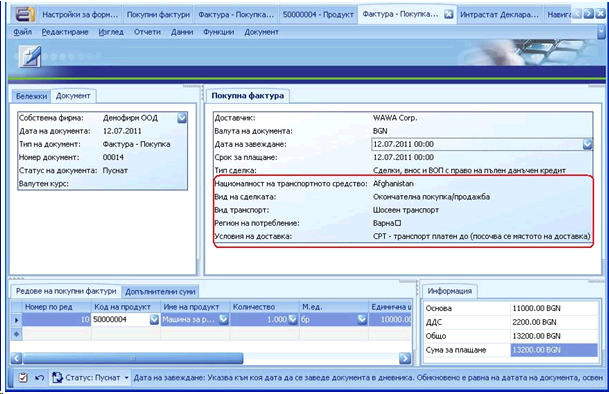Click the undo arrow icon in status bar

(x=39, y=377)
